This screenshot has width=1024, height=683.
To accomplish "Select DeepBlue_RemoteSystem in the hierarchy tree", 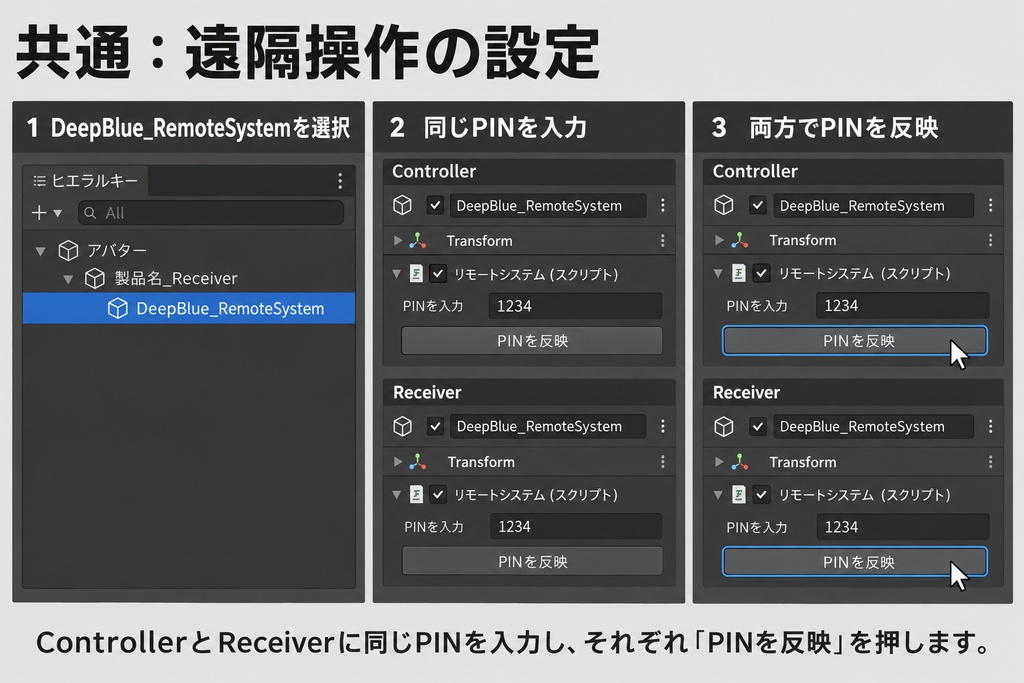I will click(x=189, y=308).
